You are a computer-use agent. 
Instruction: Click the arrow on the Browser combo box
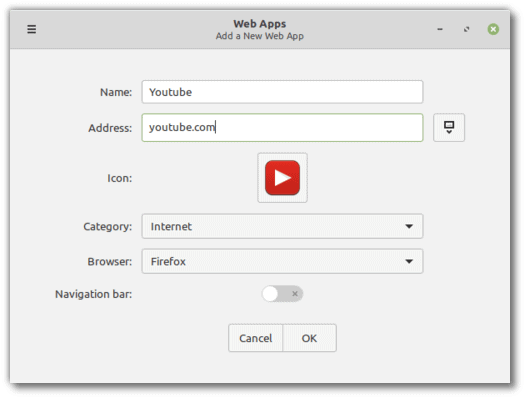[x=409, y=261]
